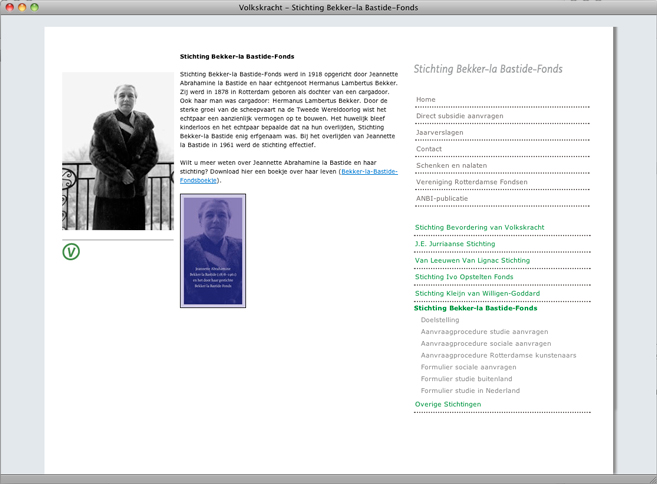657x484 pixels.
Task: Open Vereniging Rotterdamse Fondsen
Action: coord(471,182)
